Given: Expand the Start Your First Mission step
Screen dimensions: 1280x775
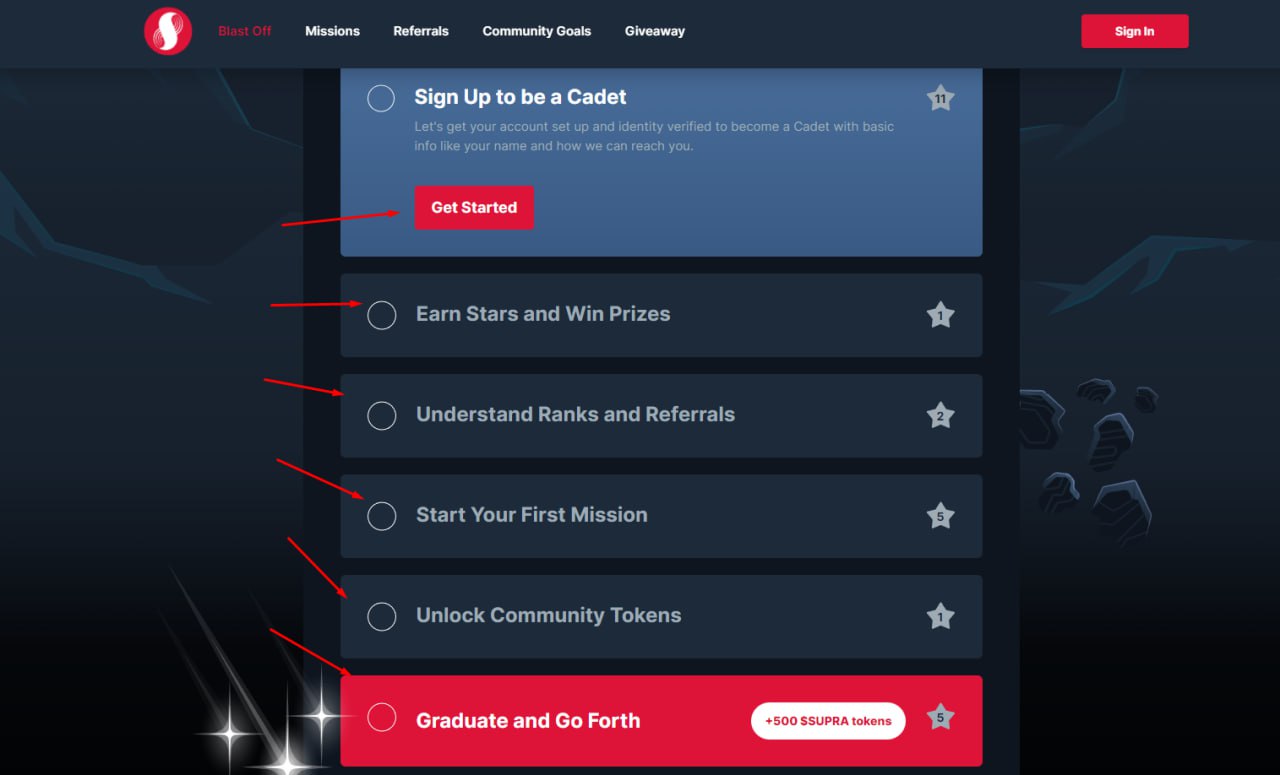Looking at the screenshot, I should (x=531, y=515).
